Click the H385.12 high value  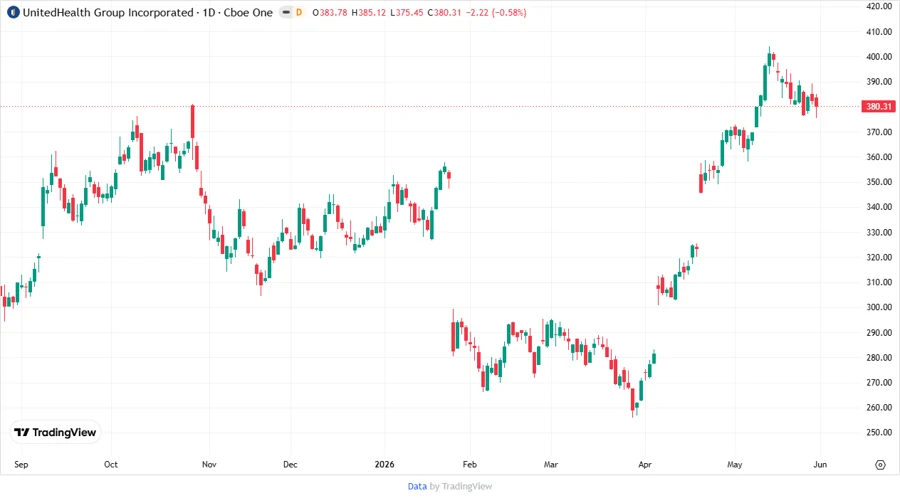pyautogui.click(x=368, y=13)
